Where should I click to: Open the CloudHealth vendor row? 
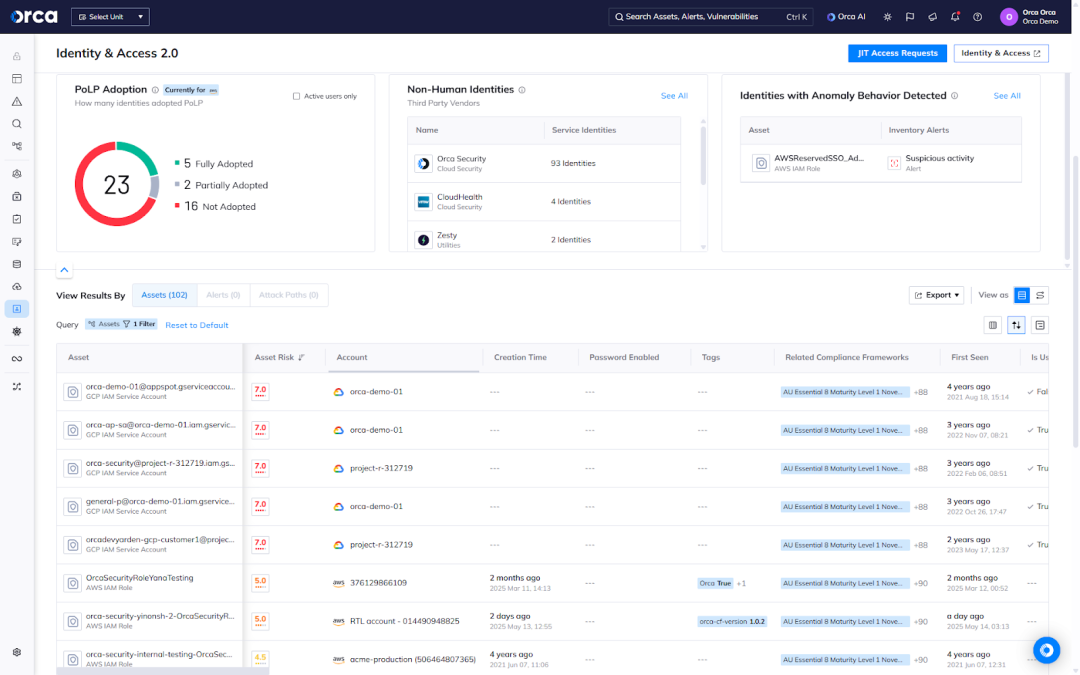tap(544, 202)
